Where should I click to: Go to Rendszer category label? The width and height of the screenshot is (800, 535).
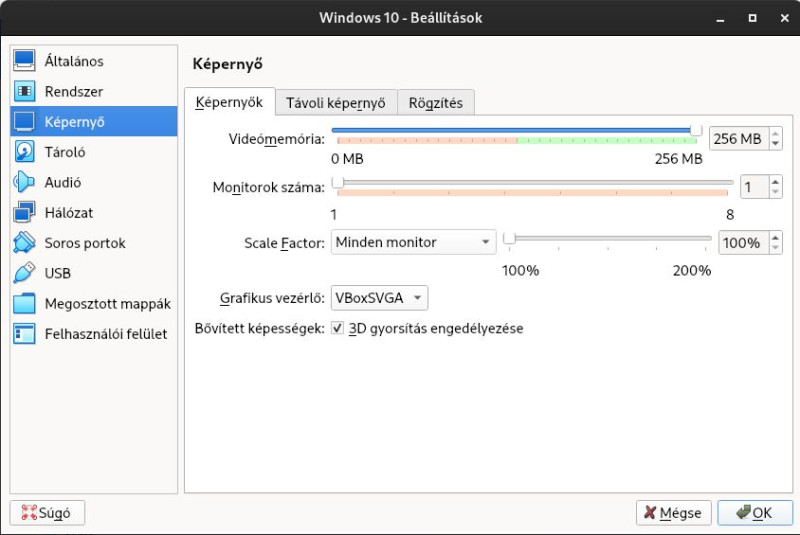pos(74,92)
